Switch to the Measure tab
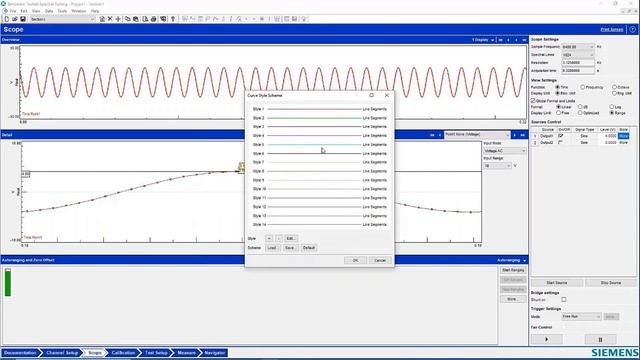Image resolution: width=640 pixels, height=360 pixels. pyautogui.click(x=186, y=353)
